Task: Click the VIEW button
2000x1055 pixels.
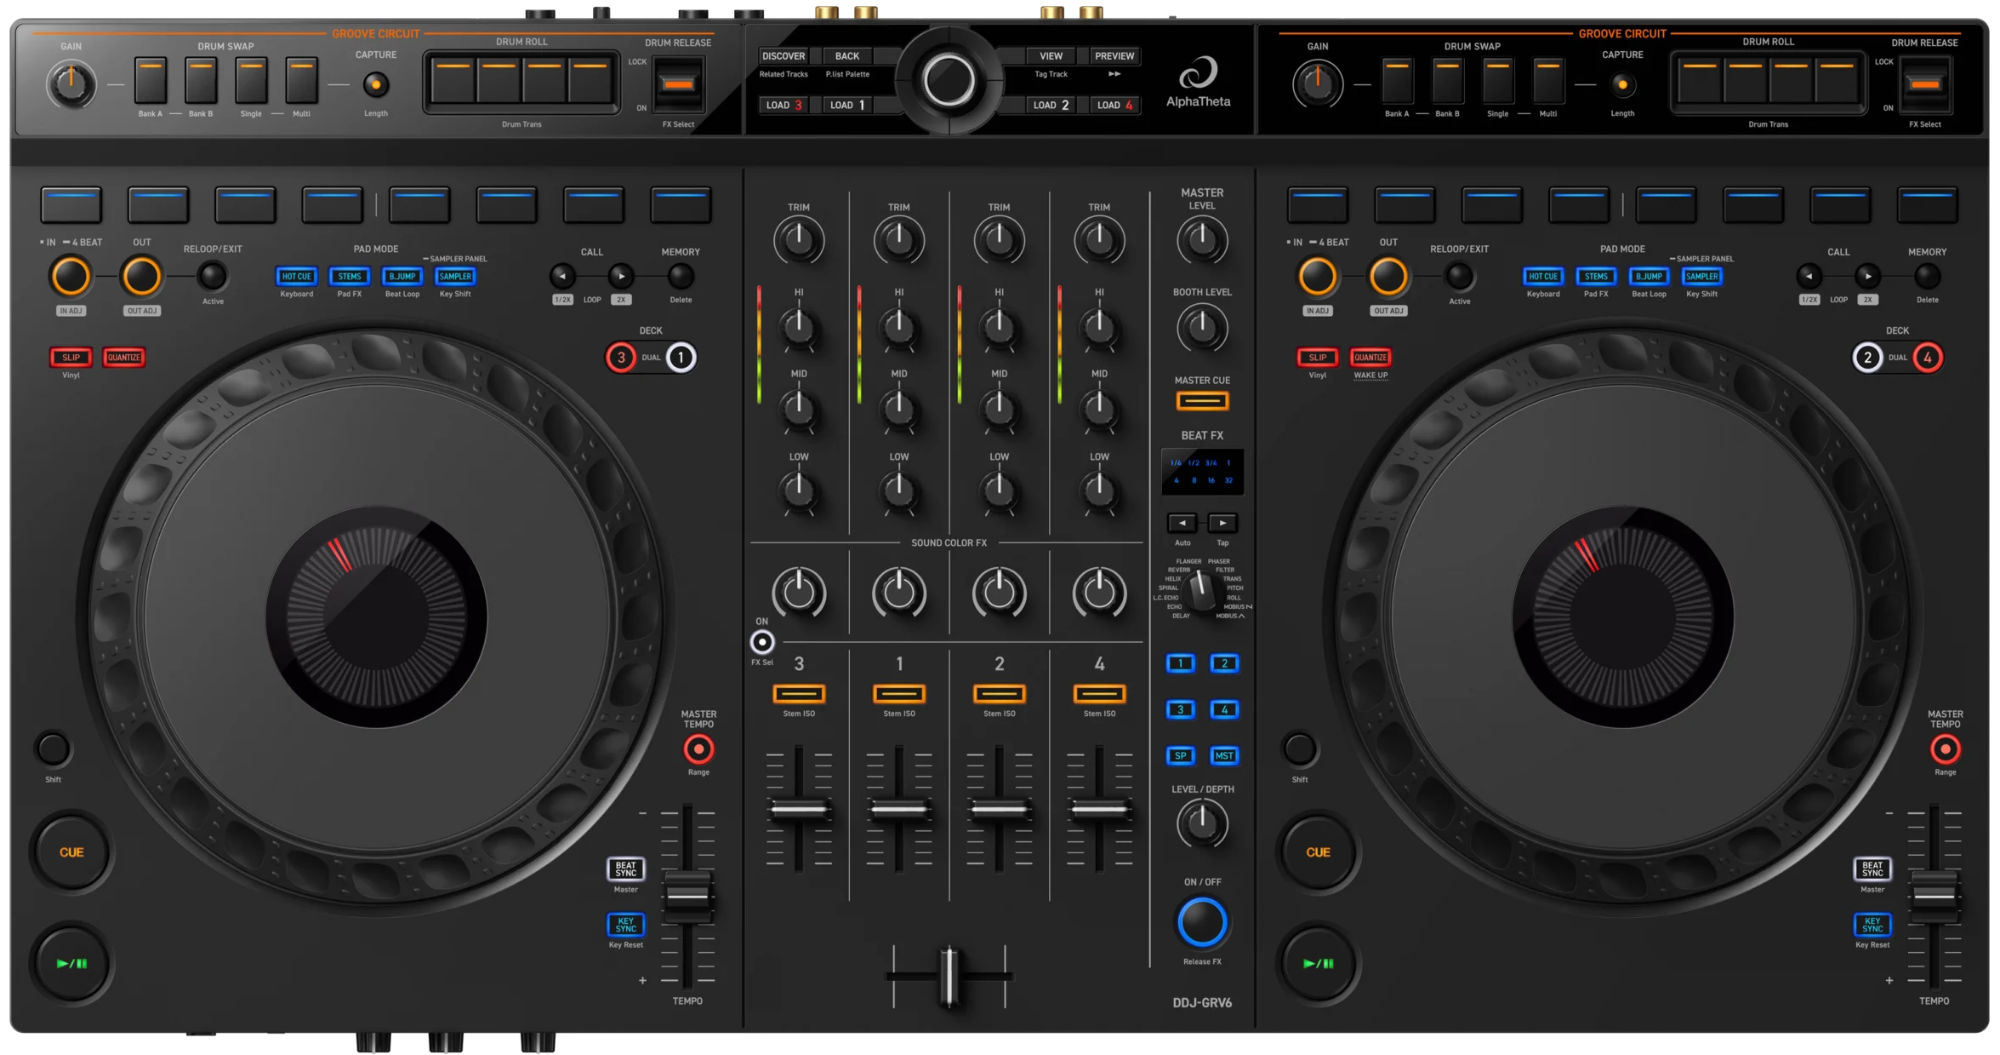Action: (1051, 56)
